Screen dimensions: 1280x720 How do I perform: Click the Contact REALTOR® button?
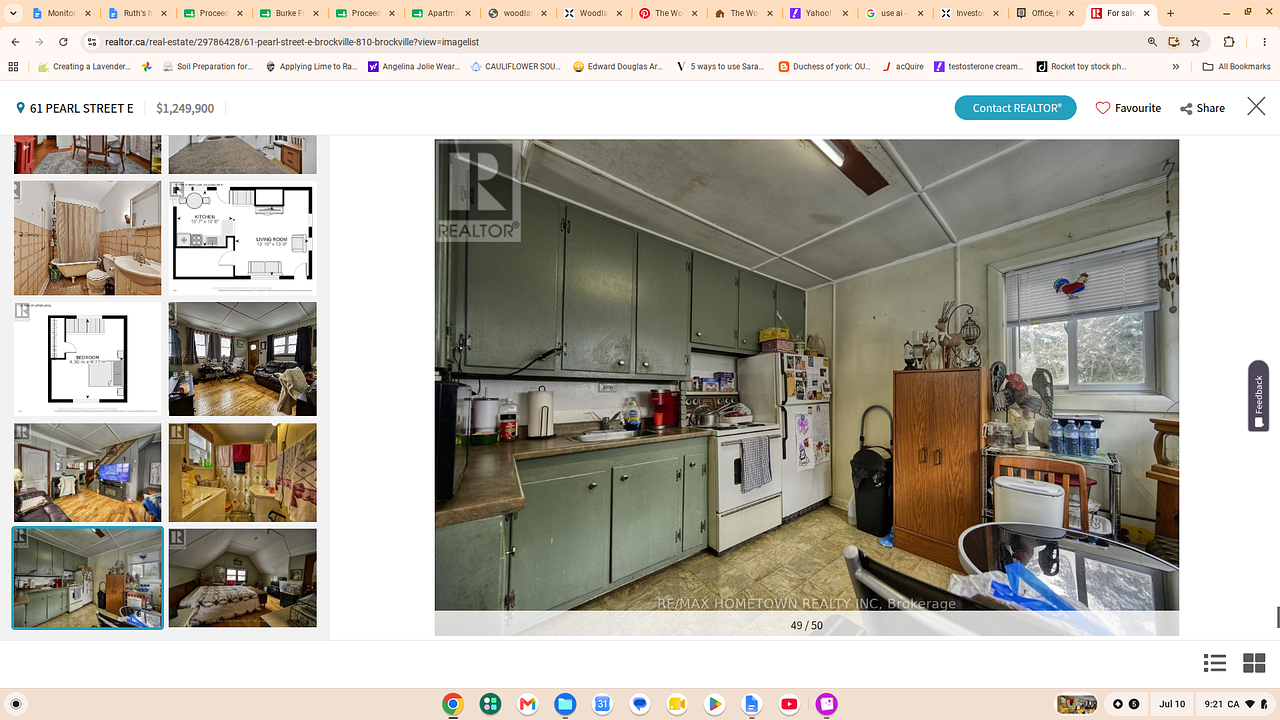click(1015, 108)
